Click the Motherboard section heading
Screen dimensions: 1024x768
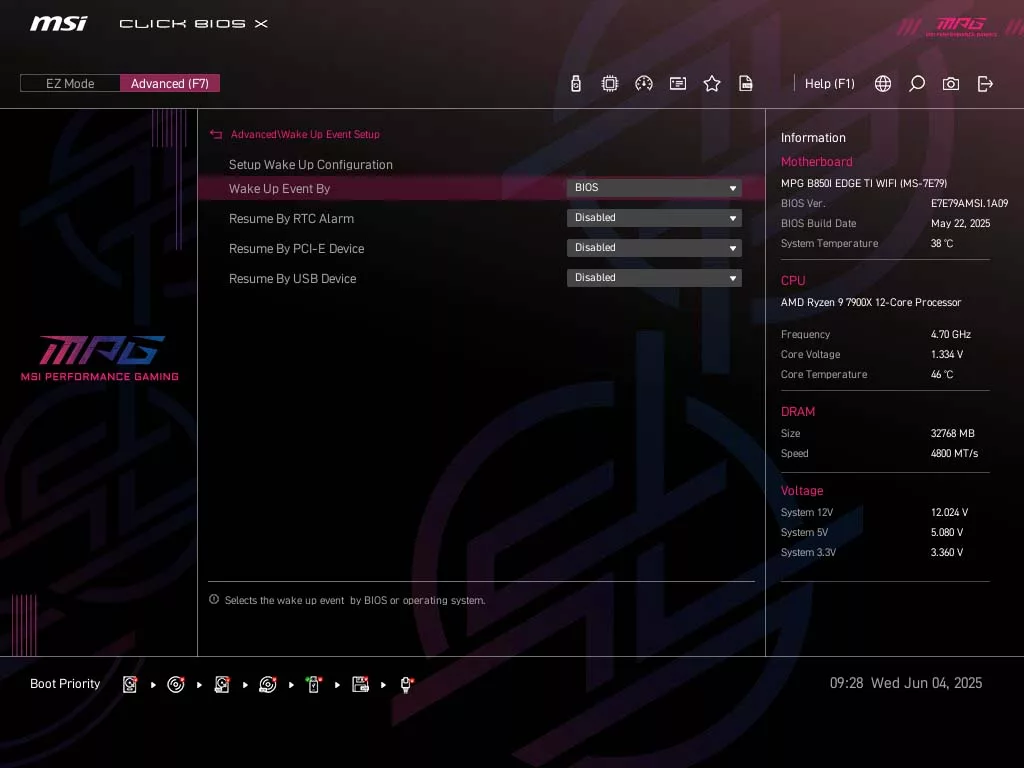tap(816, 161)
